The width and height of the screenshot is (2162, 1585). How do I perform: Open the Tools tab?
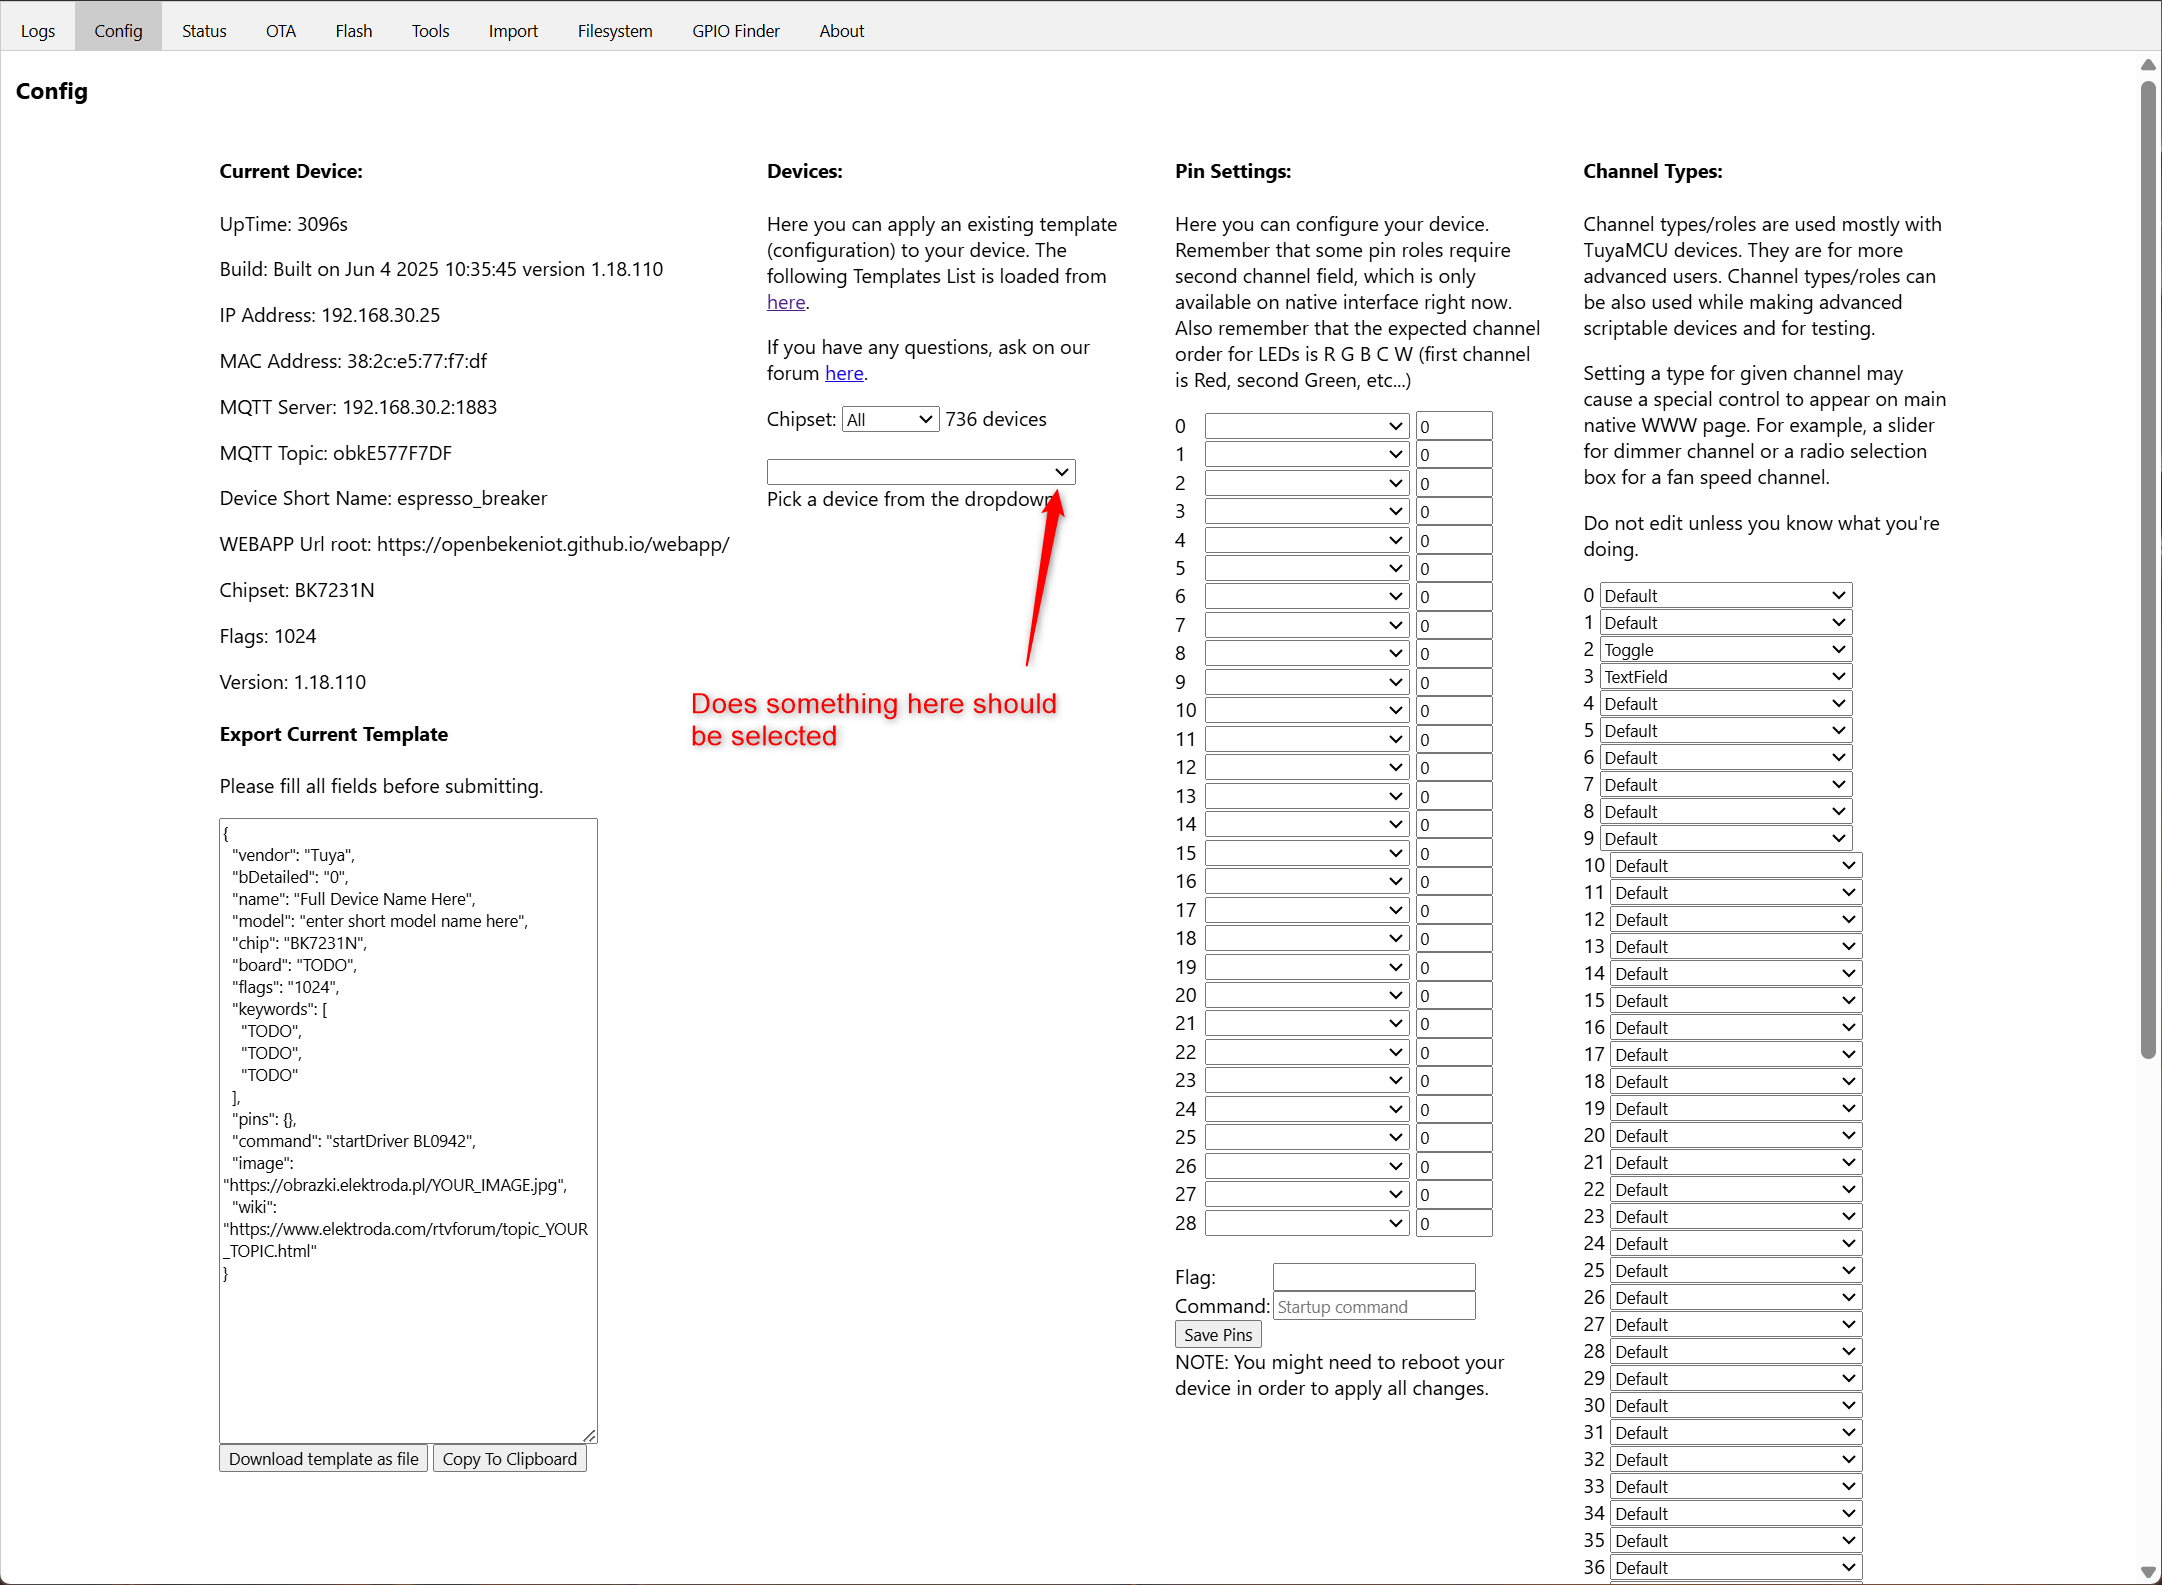point(431,30)
